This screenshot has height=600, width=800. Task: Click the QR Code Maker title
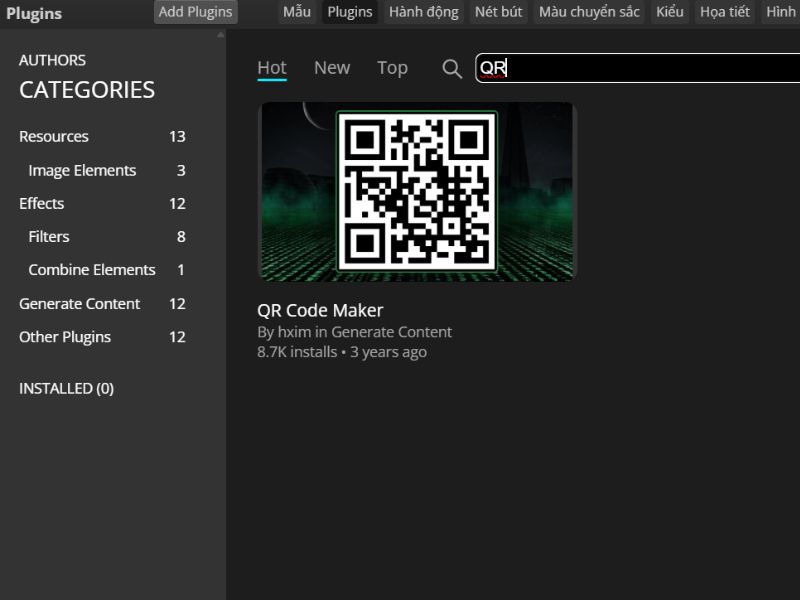coord(320,310)
